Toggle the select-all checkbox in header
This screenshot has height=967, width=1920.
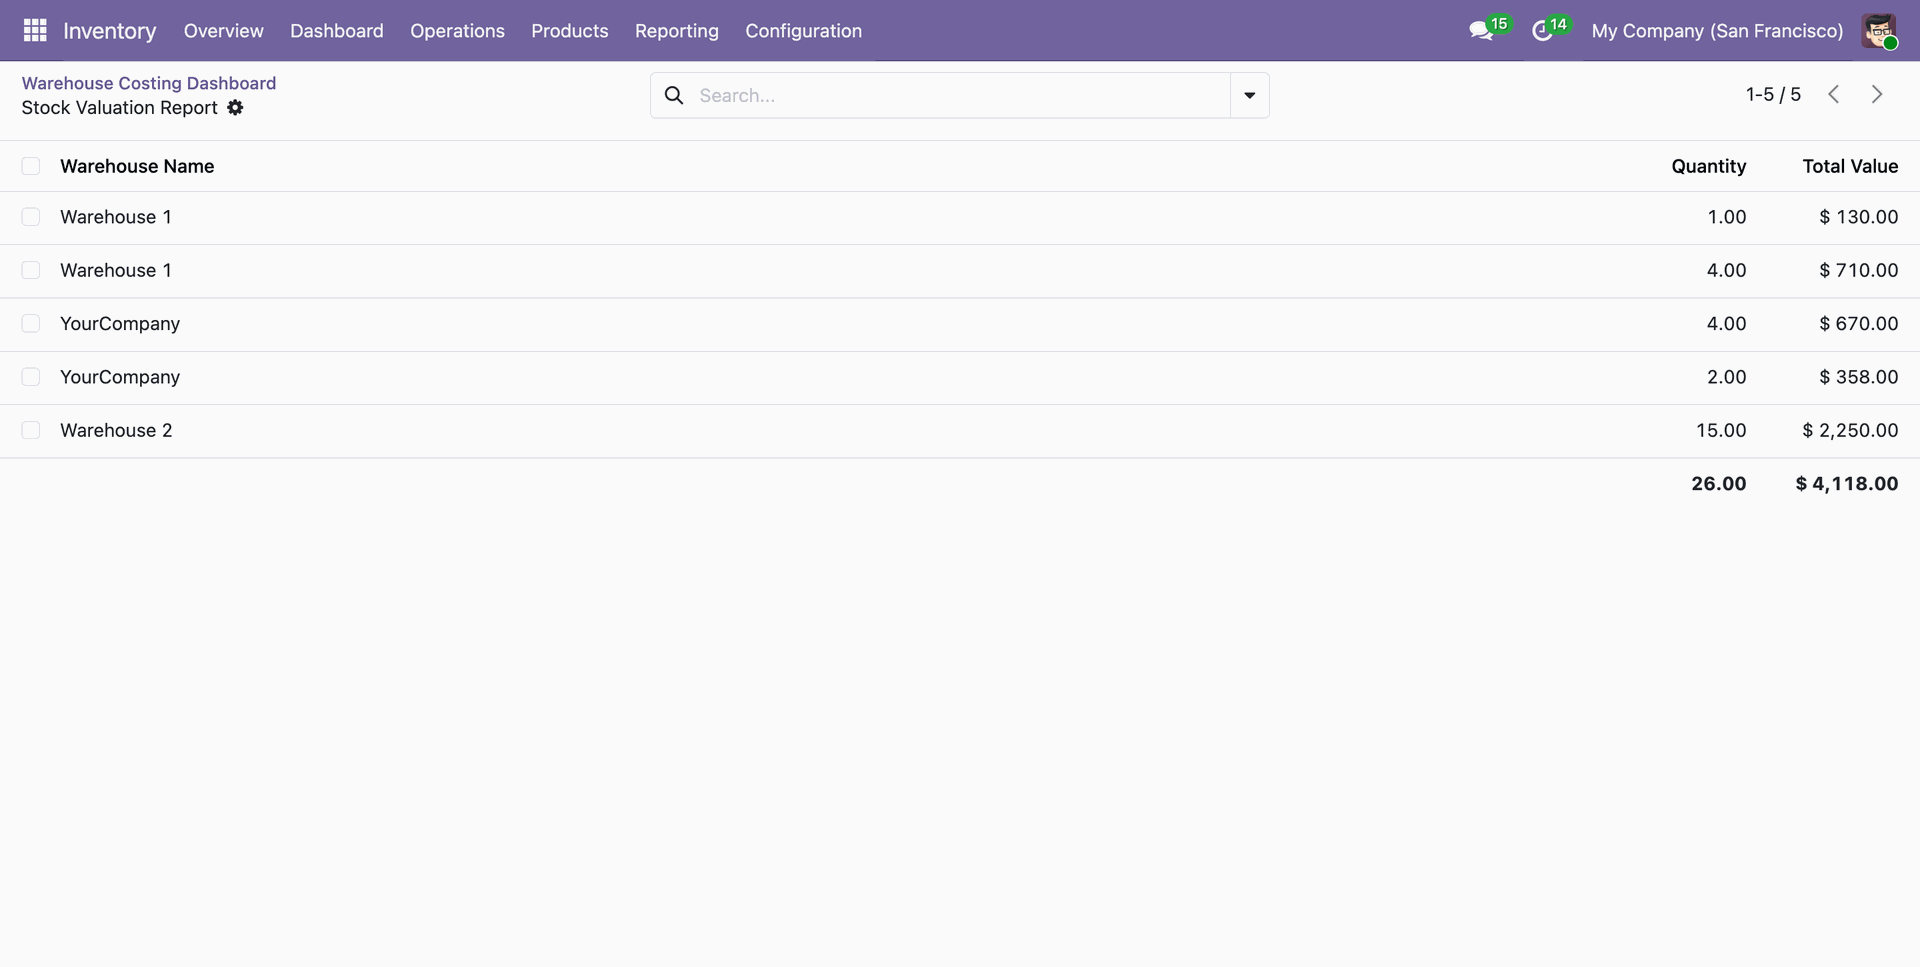pos(31,166)
